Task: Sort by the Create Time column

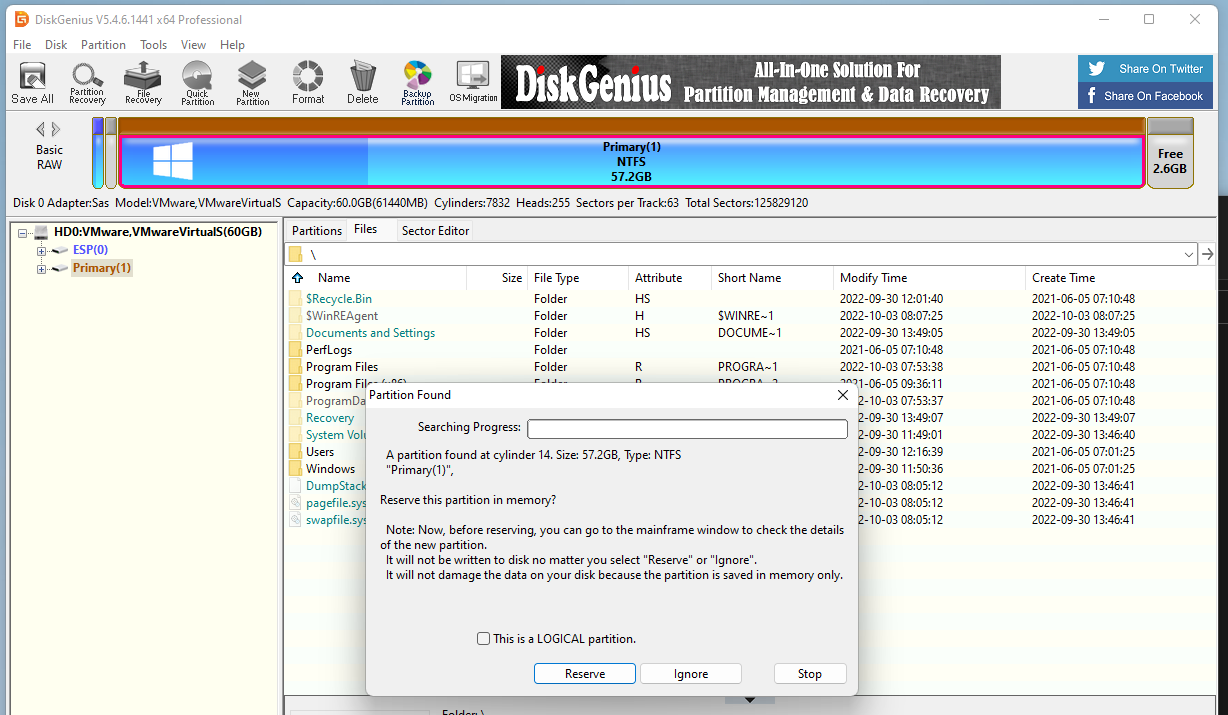Action: tap(1063, 278)
